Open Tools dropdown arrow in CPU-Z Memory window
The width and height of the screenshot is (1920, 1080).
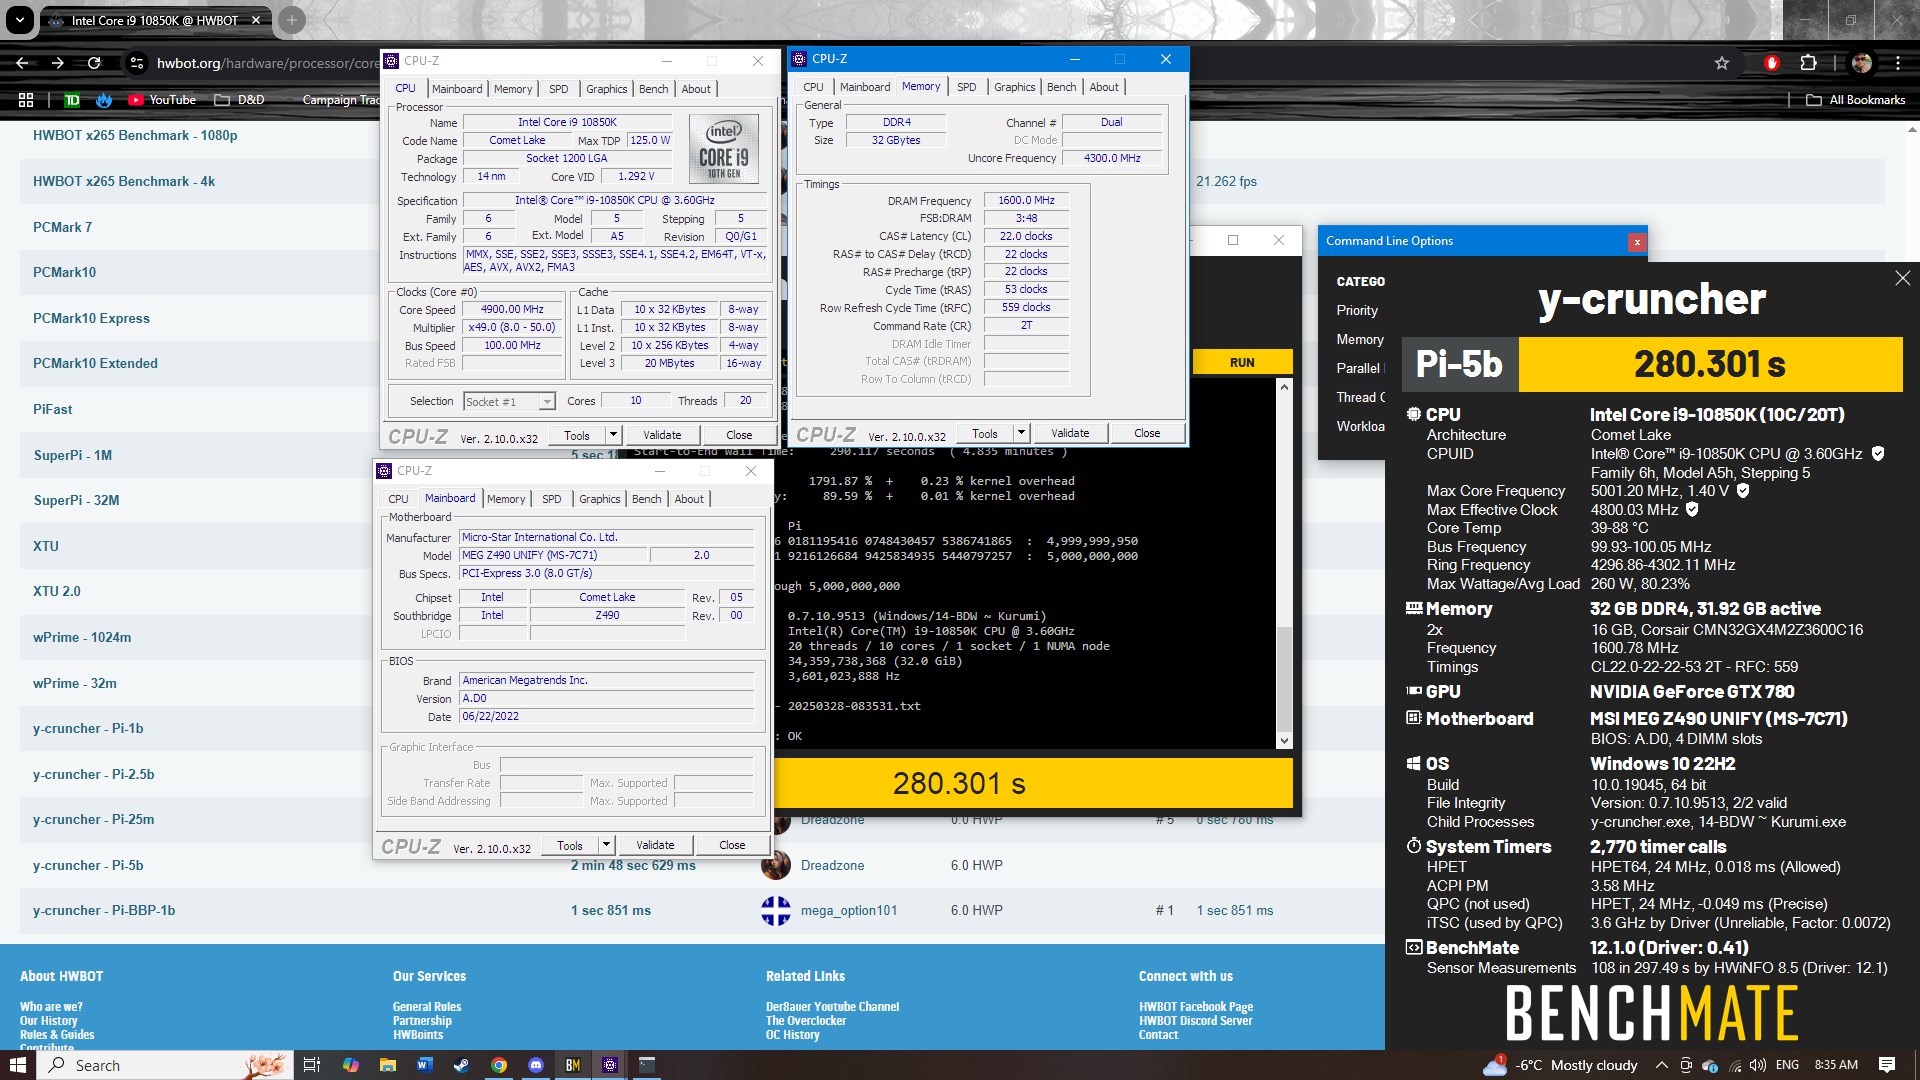1021,433
